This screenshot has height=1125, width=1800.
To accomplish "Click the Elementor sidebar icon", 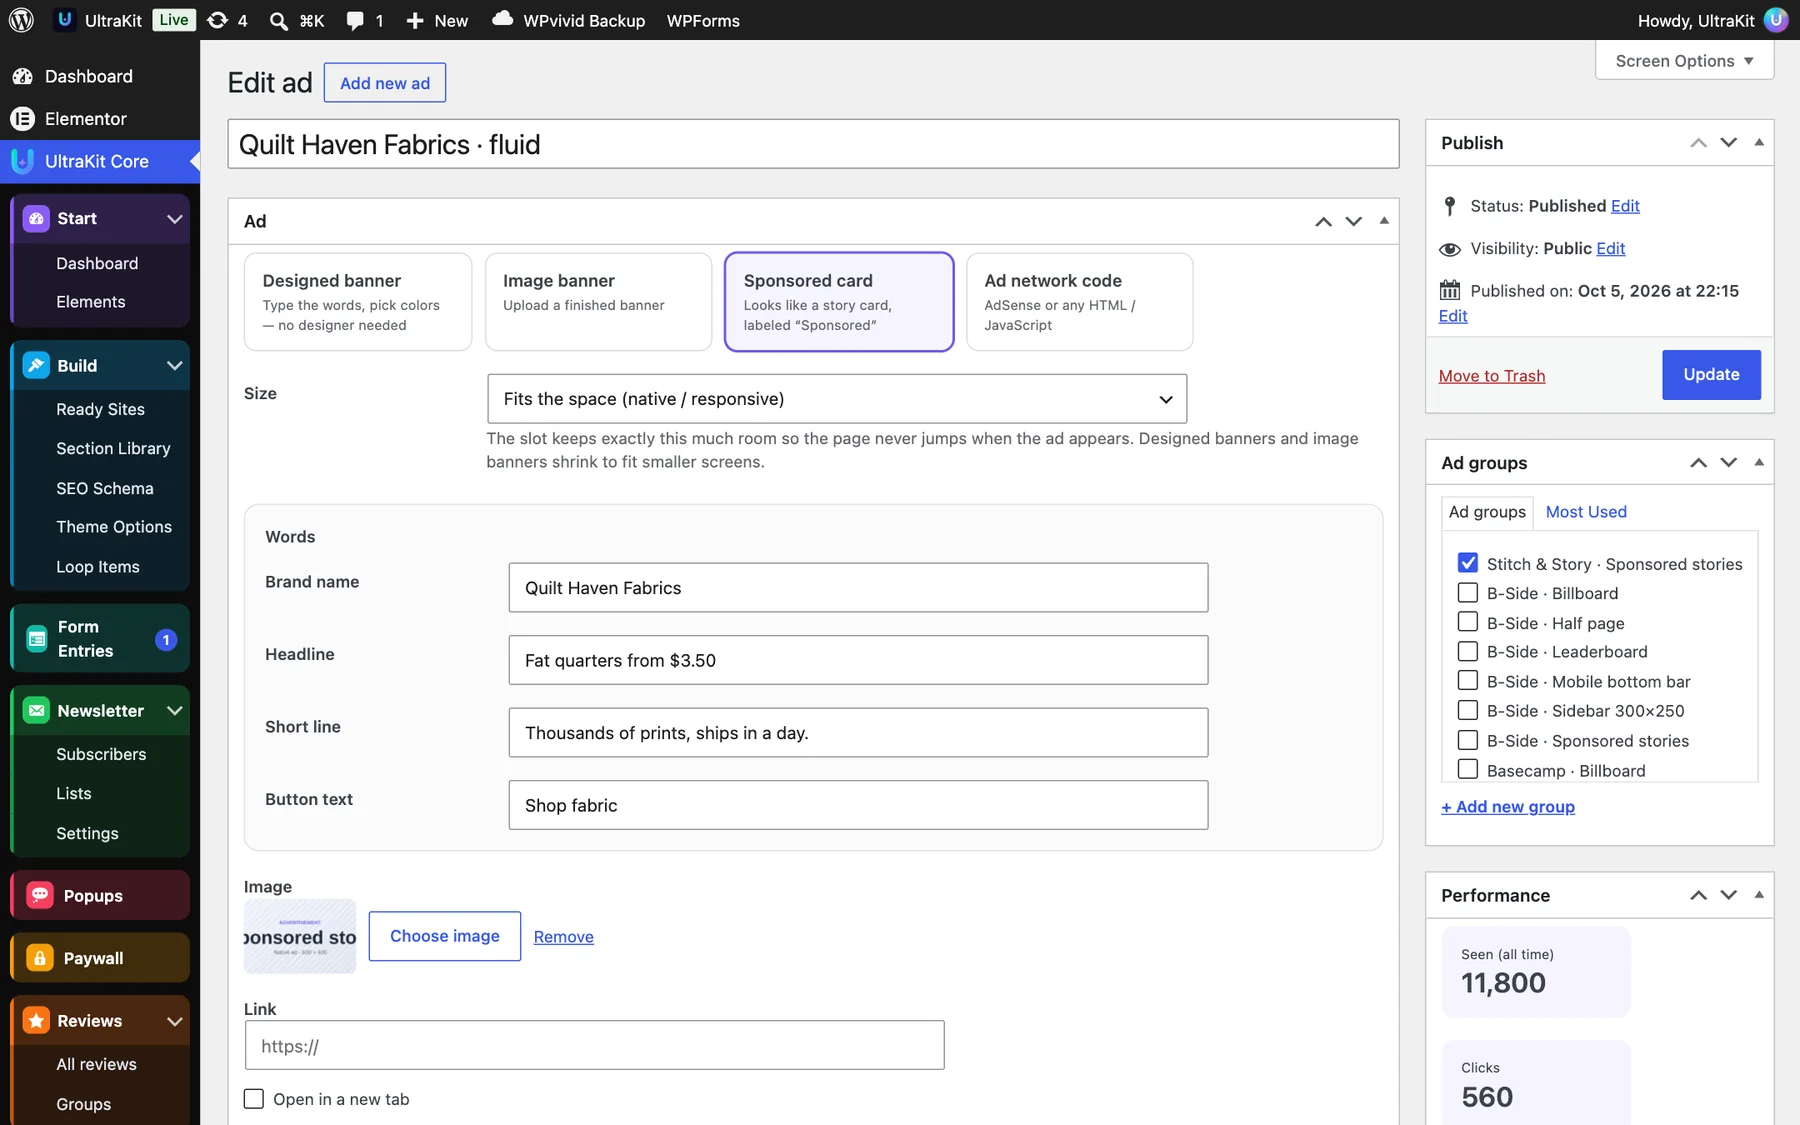I will point(22,119).
